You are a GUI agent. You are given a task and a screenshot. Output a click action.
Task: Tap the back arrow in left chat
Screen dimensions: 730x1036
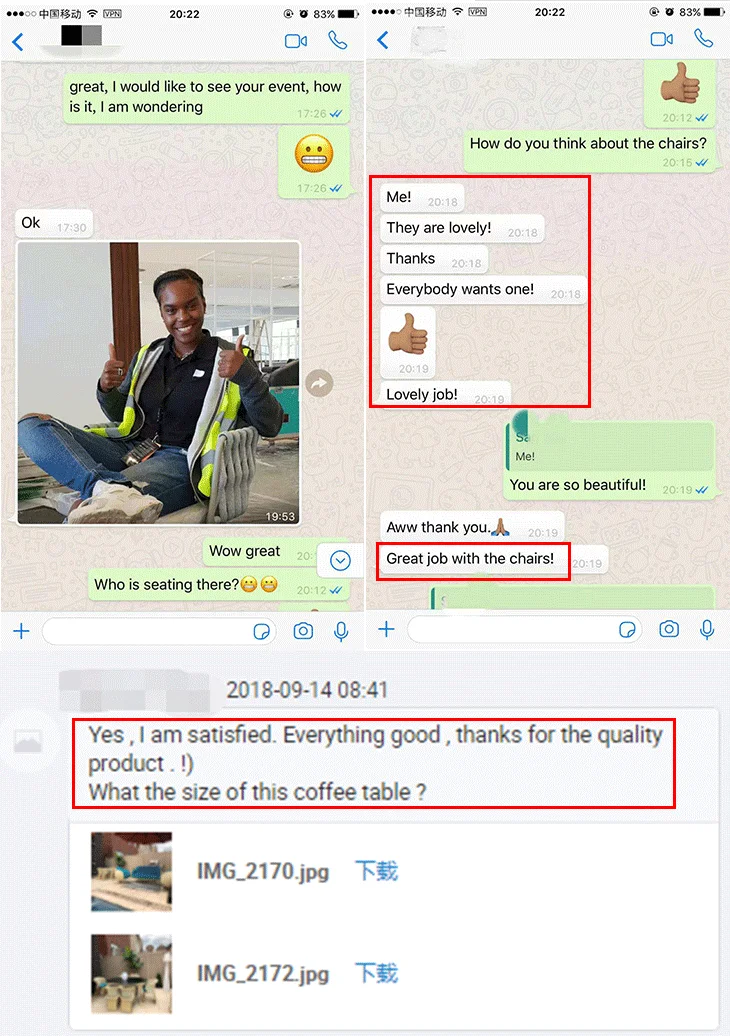pyautogui.click(x=18, y=42)
